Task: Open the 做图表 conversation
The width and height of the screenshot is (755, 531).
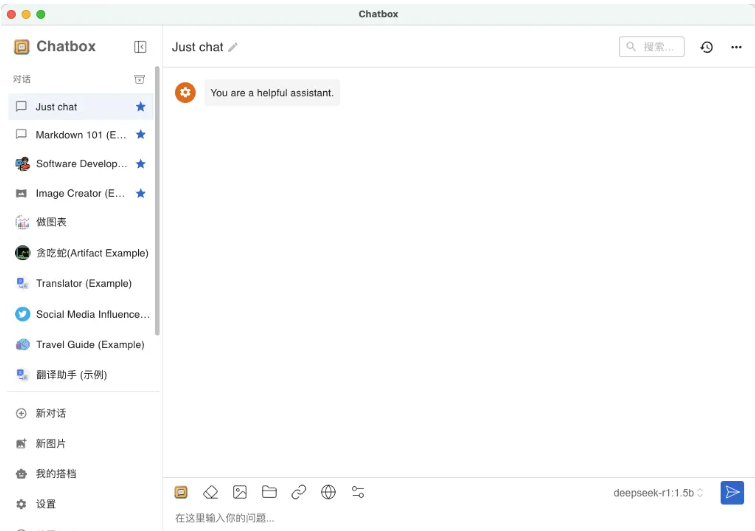Action: 81,222
